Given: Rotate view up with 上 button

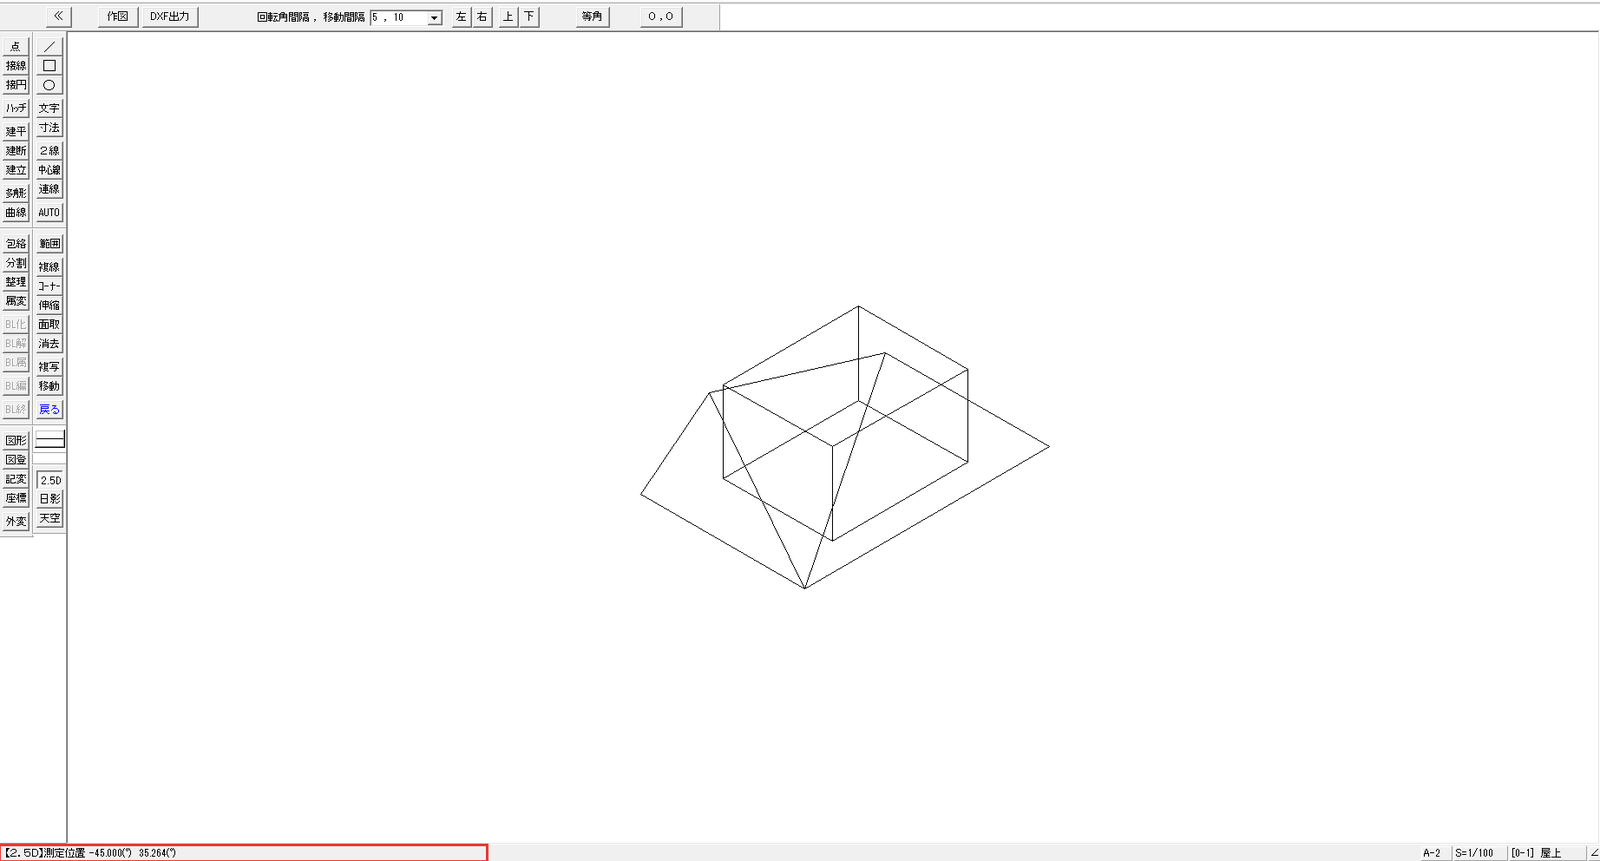Looking at the screenshot, I should coord(508,17).
